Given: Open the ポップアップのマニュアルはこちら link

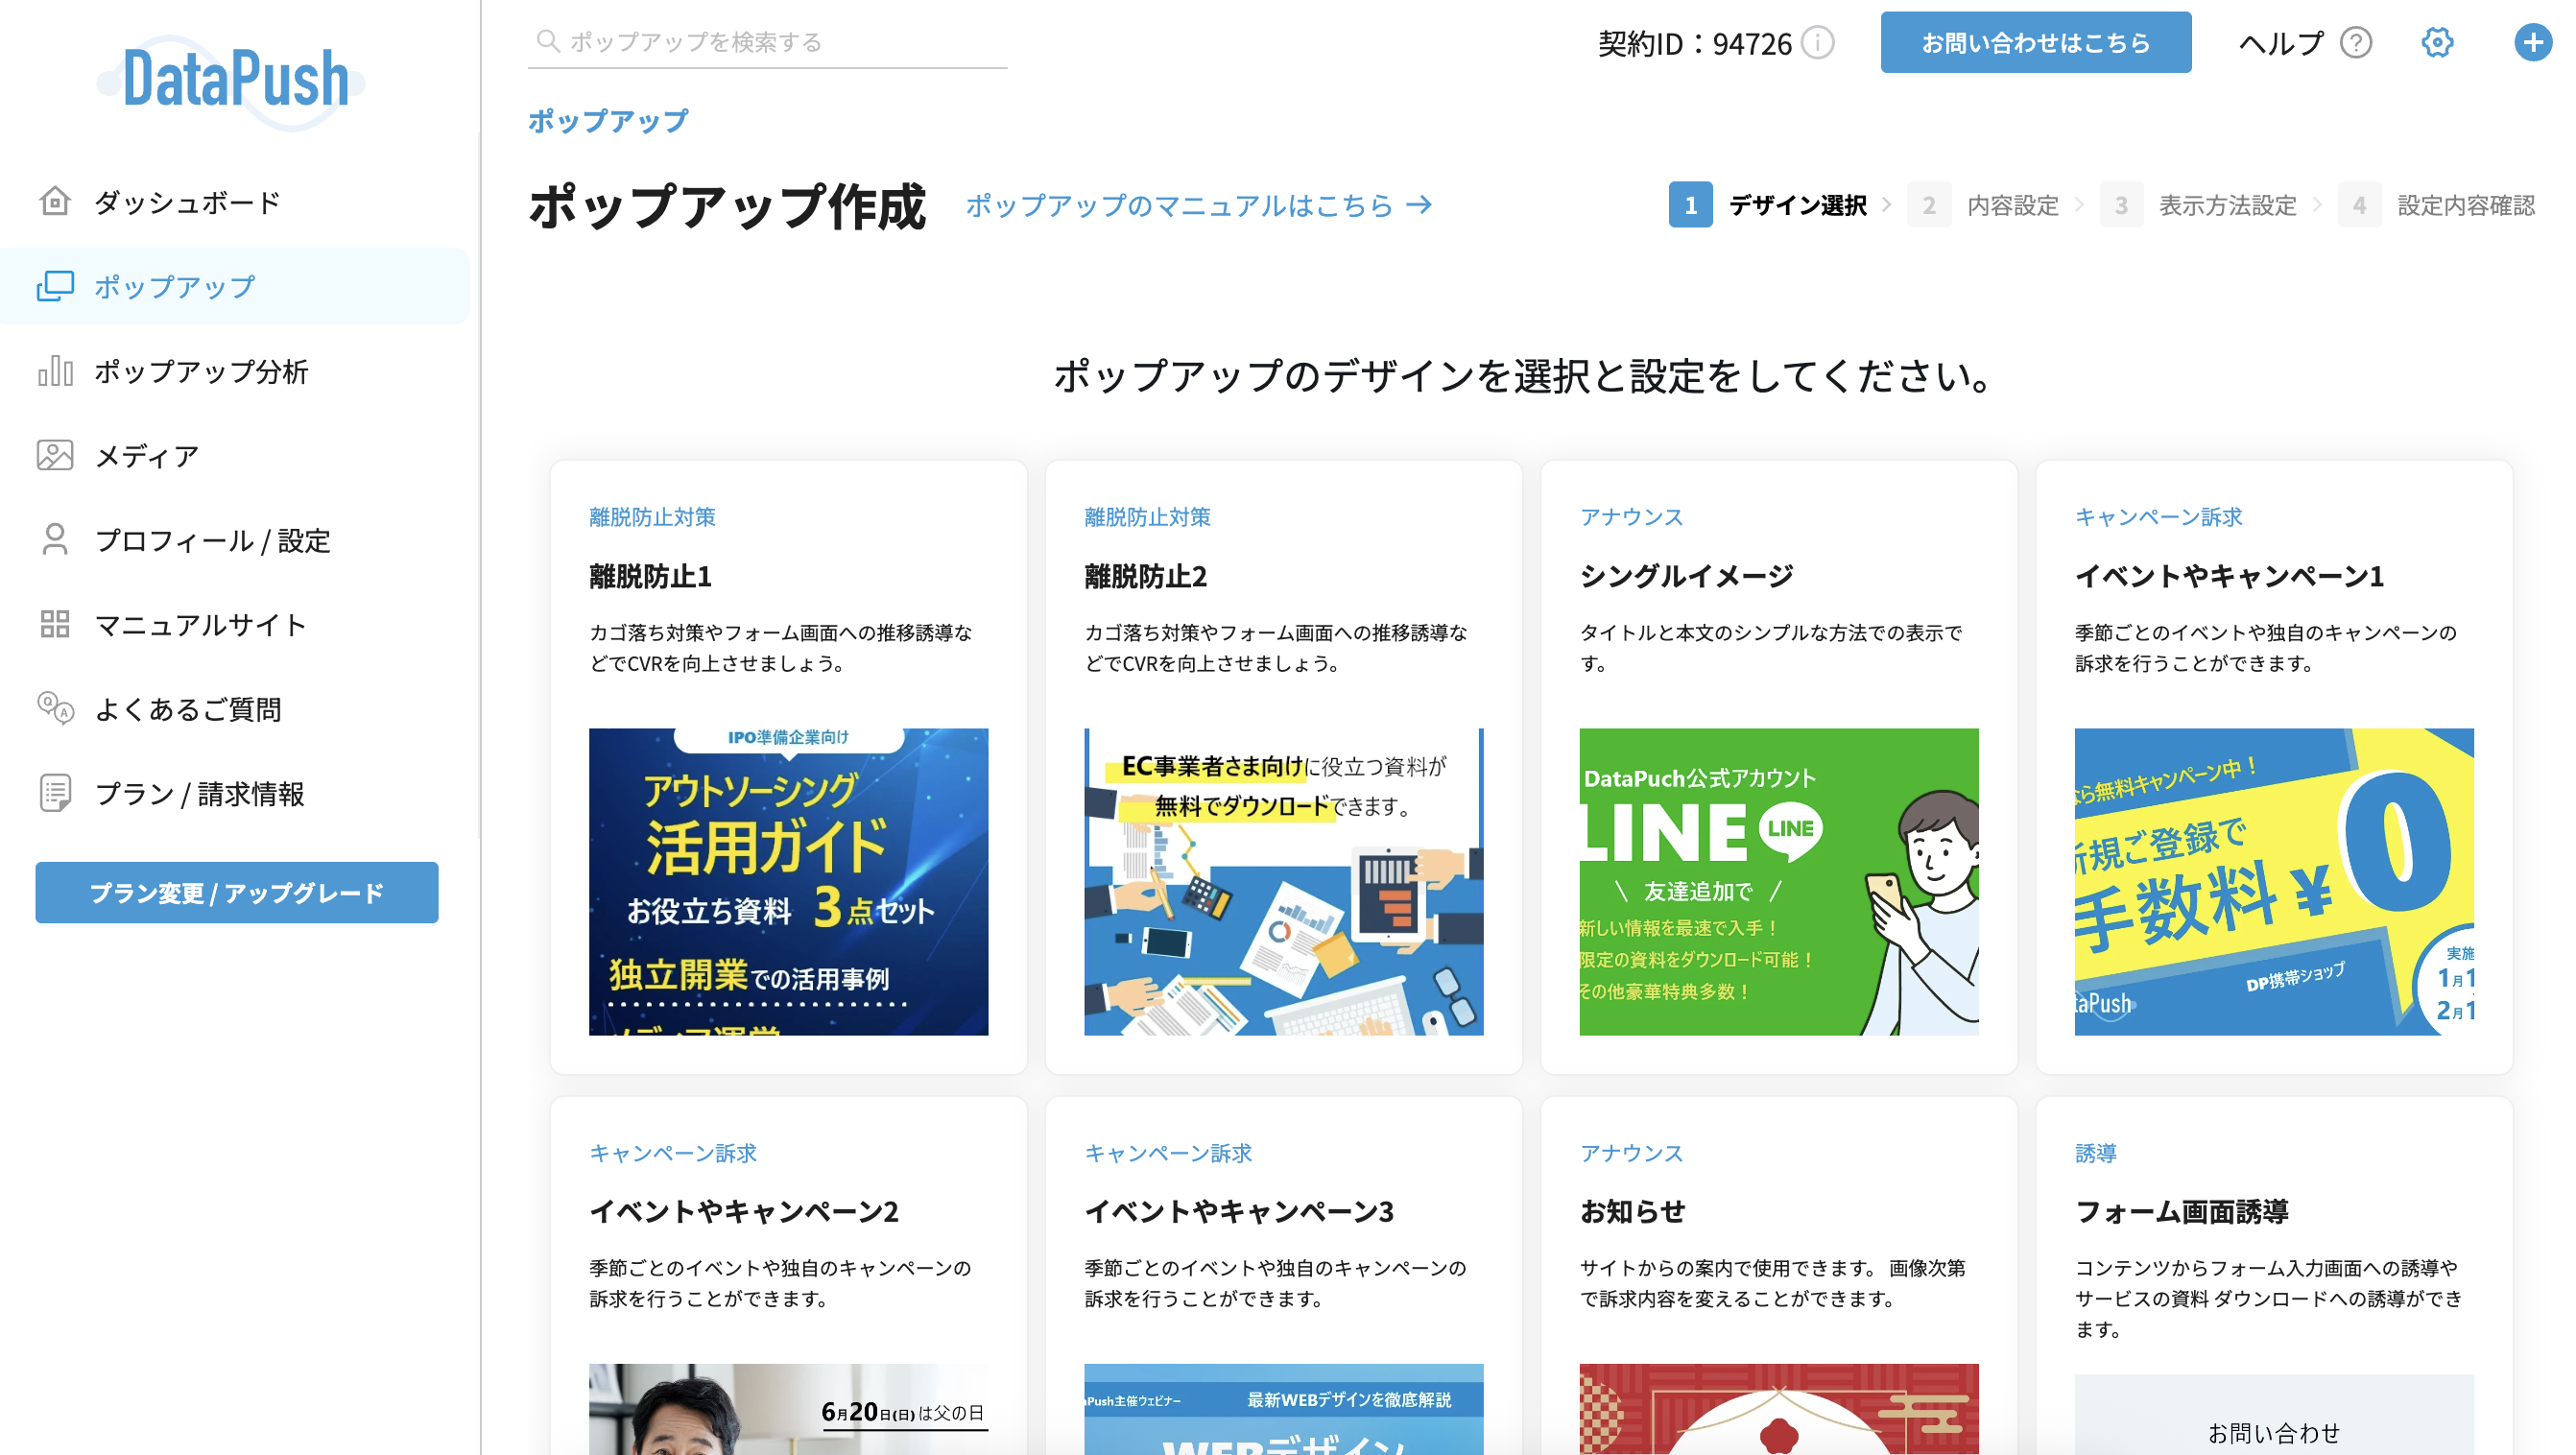Looking at the screenshot, I should (x=1198, y=206).
